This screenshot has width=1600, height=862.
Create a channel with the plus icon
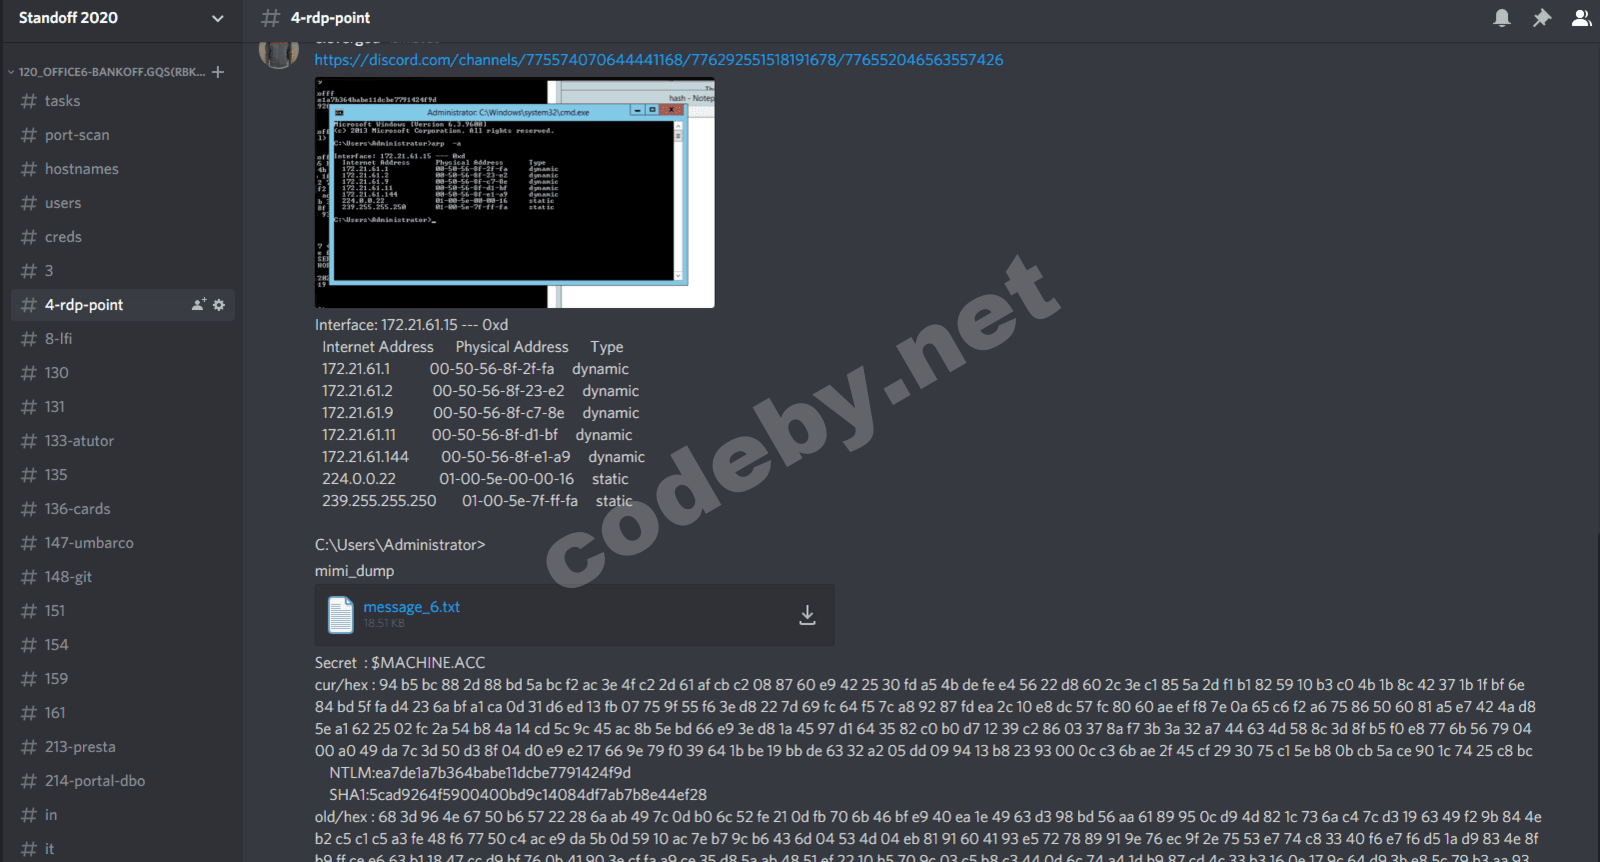218,72
